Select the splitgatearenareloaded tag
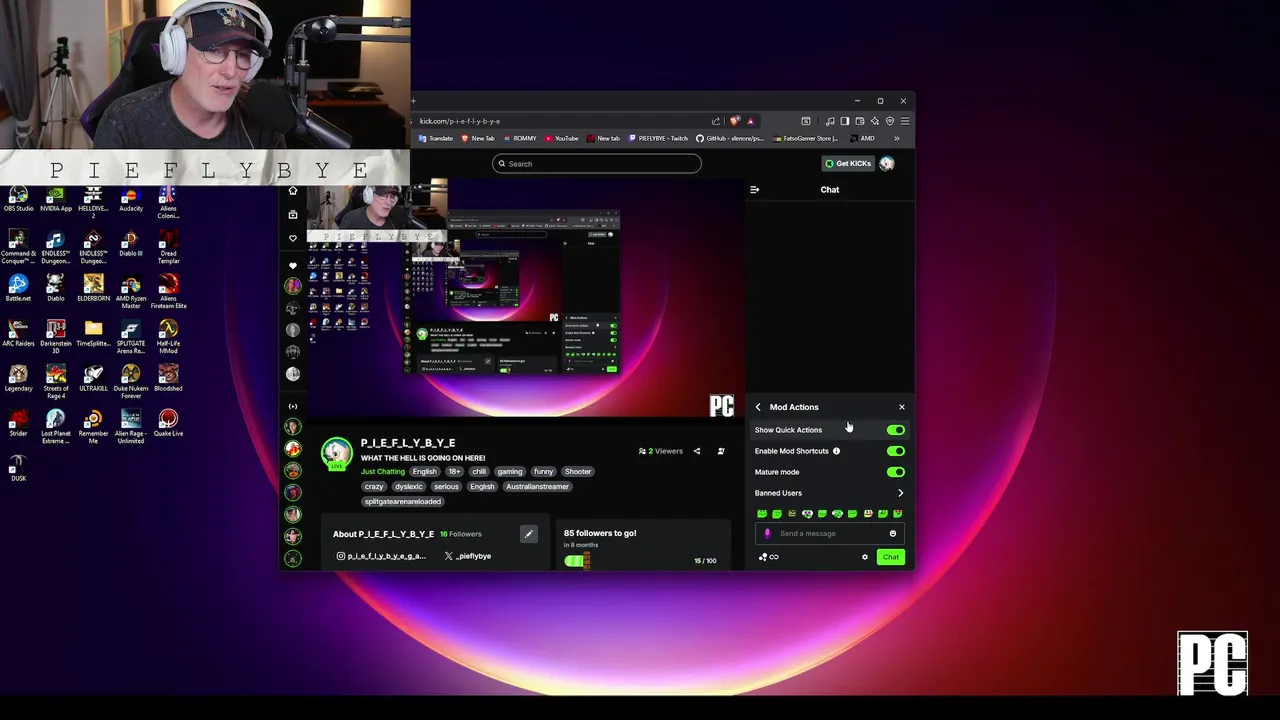1280x720 pixels. tap(403, 501)
